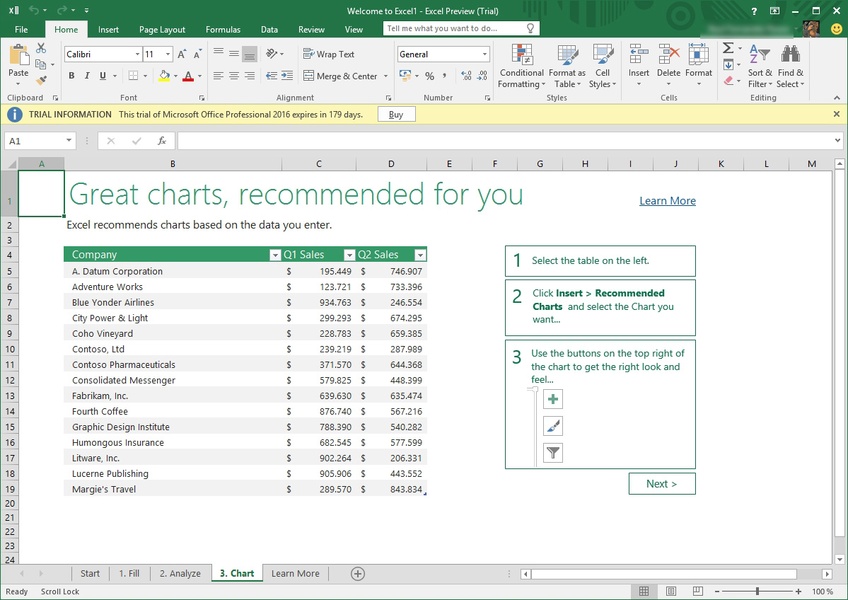Click the Format as Table icon
848x600 pixels.
567,66
